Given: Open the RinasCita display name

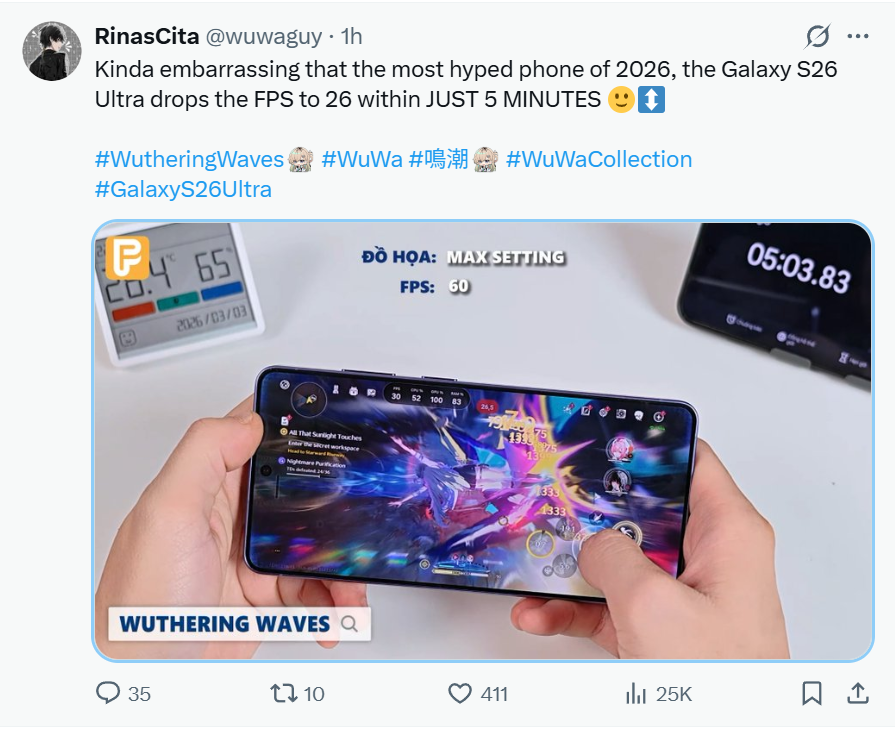Looking at the screenshot, I should (147, 37).
